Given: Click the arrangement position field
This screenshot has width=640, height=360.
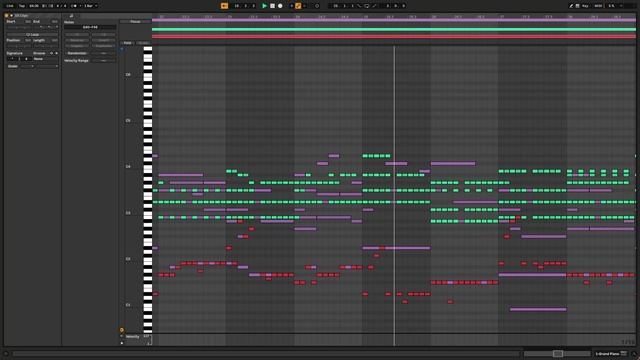Looking at the screenshot, I should click(245, 6).
